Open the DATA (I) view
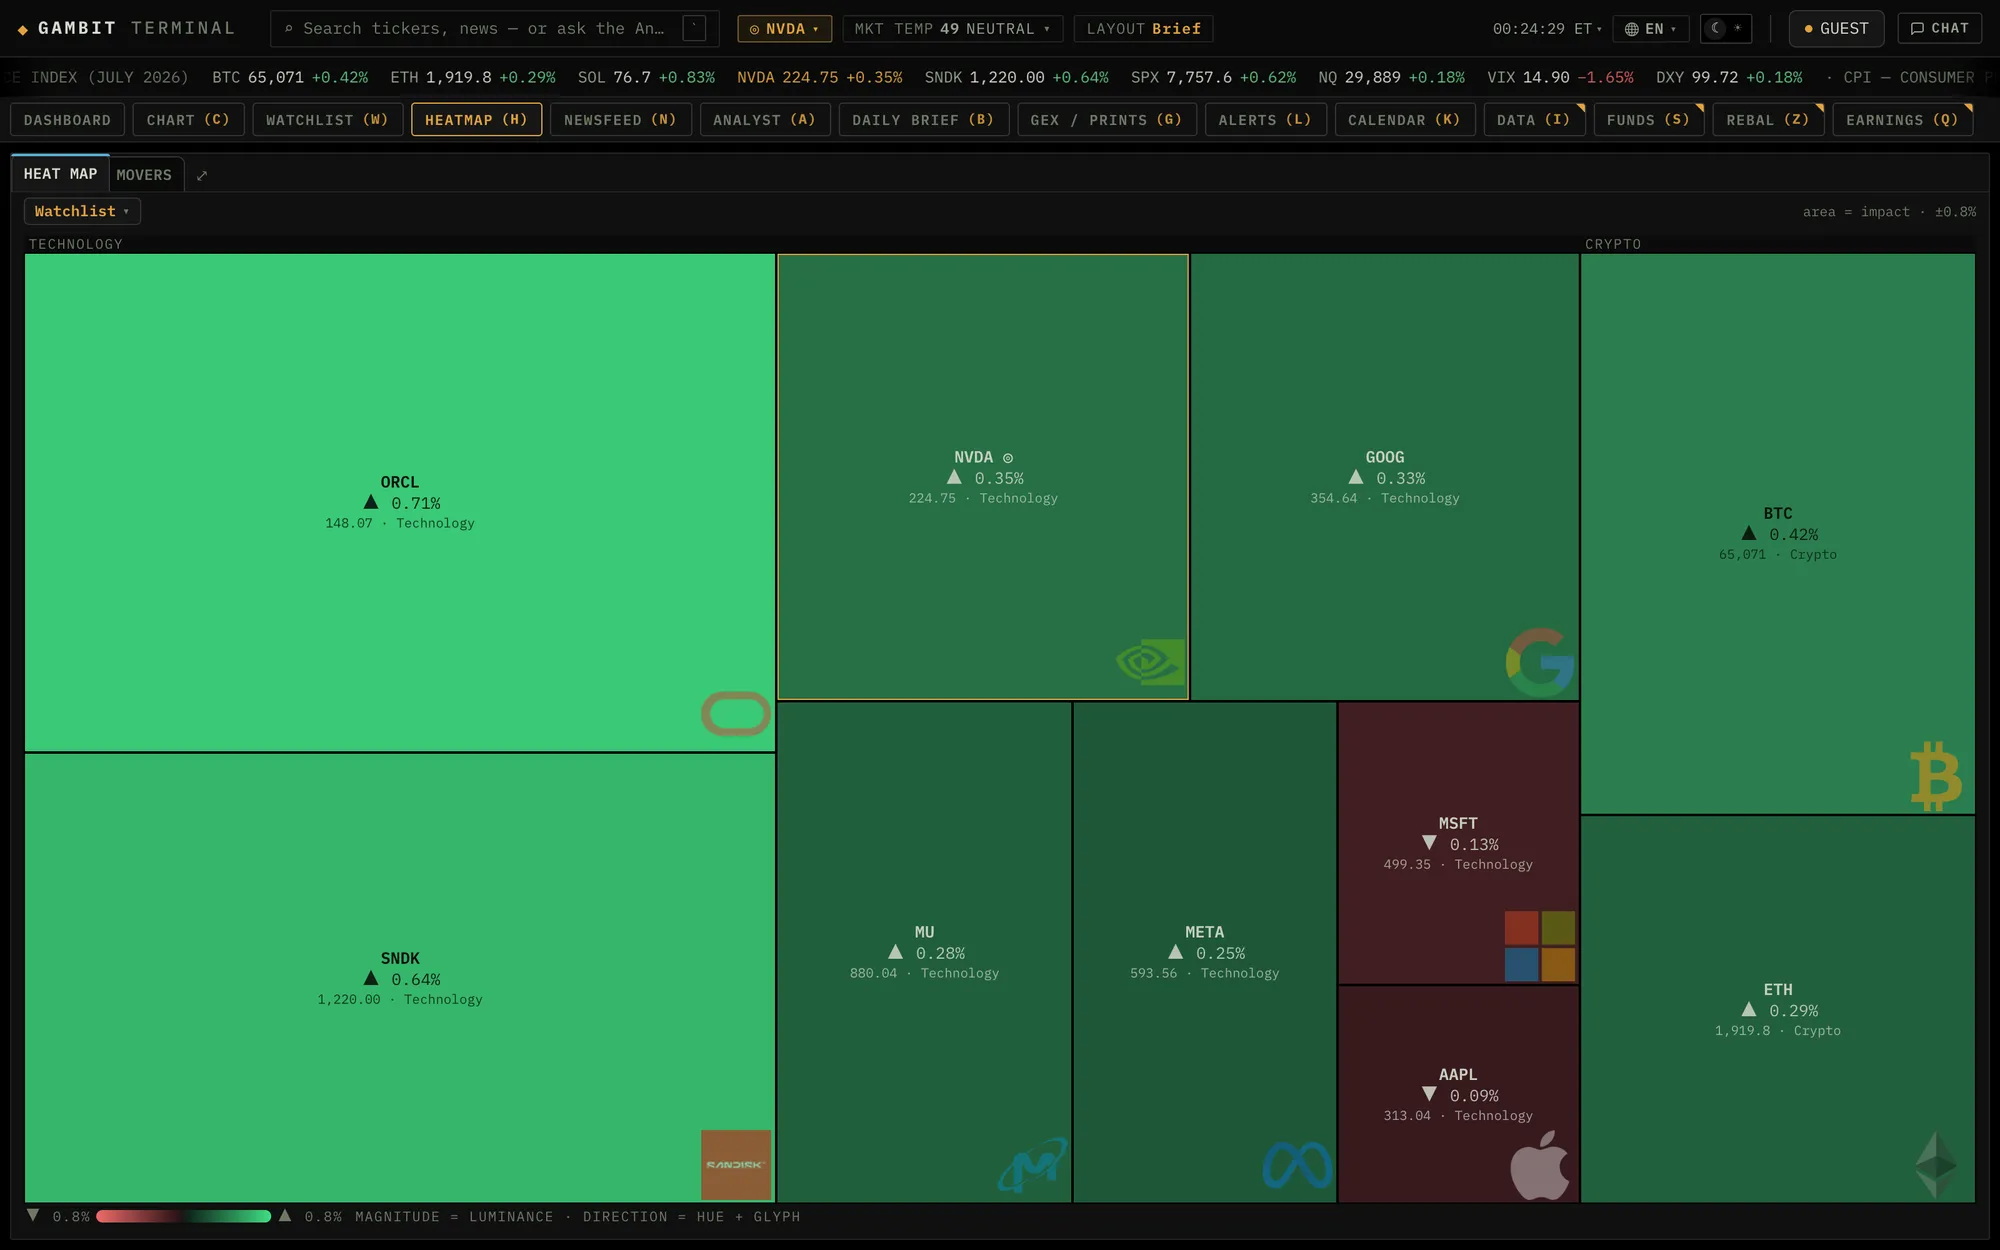This screenshot has height=1250, width=2000. pos(1533,120)
